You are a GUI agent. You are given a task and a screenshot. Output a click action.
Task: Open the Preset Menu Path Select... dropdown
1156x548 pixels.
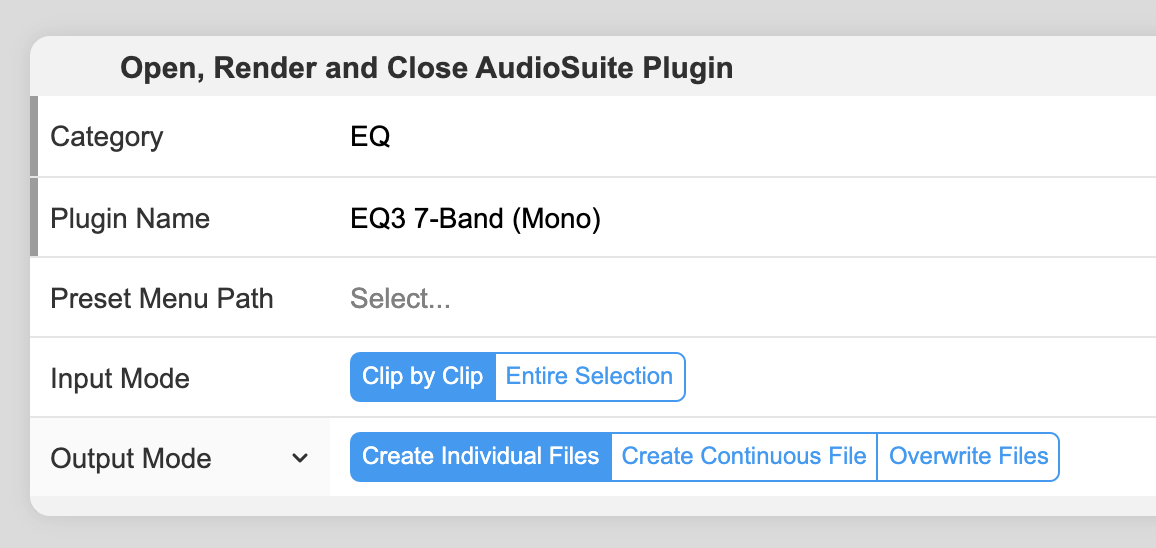click(400, 298)
